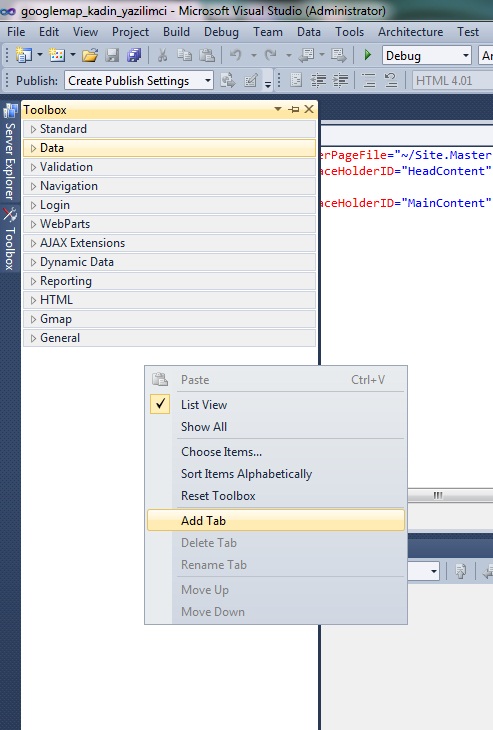The image size is (493, 730).
Task: Select Show All in context menu
Action: click(276, 427)
